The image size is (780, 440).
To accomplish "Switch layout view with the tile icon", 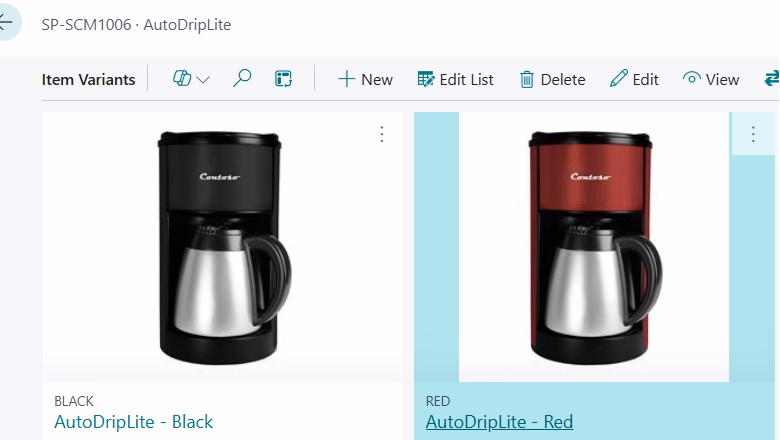I will coord(284,79).
